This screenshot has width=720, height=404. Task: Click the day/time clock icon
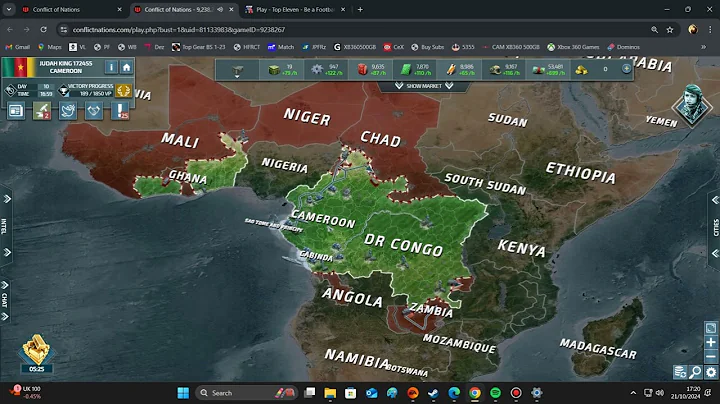pos(10,90)
